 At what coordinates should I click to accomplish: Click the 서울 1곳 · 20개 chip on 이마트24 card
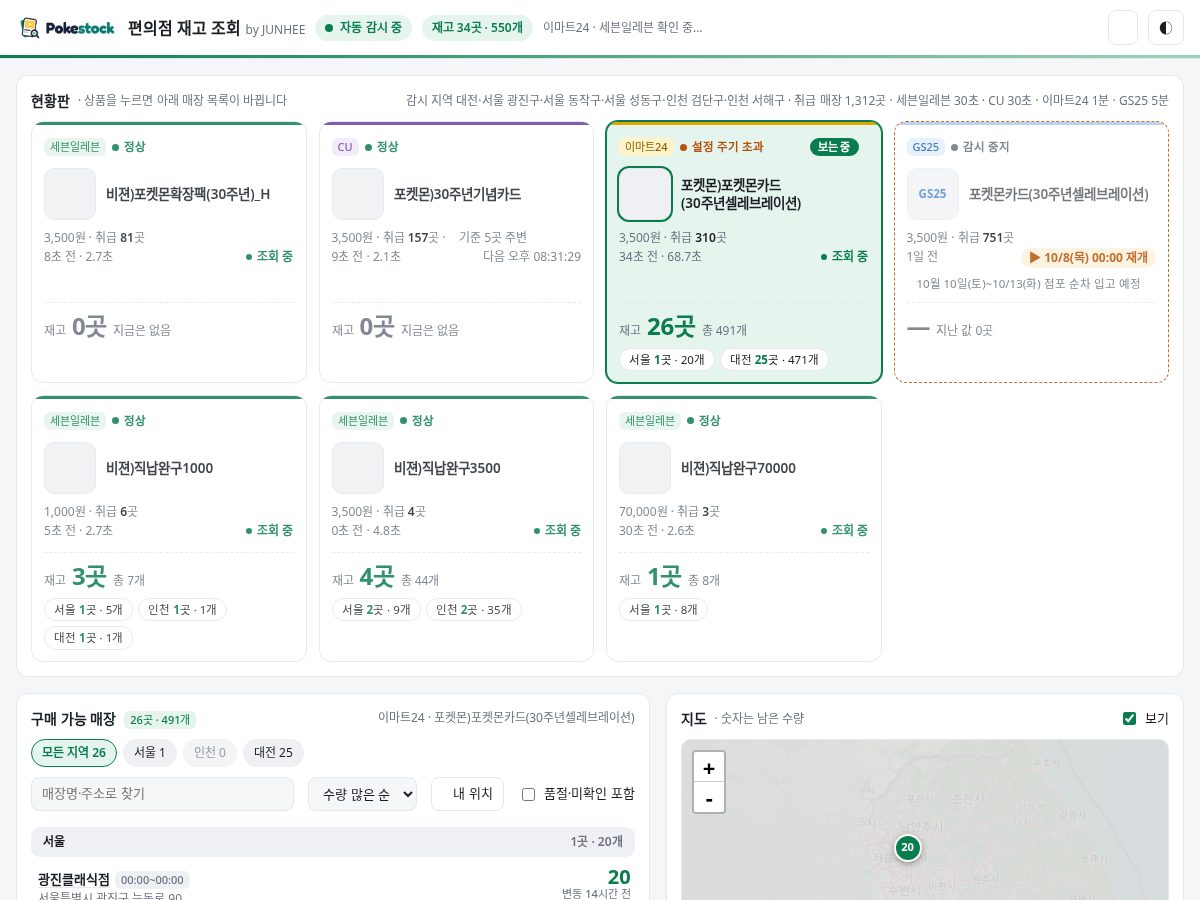coord(667,360)
